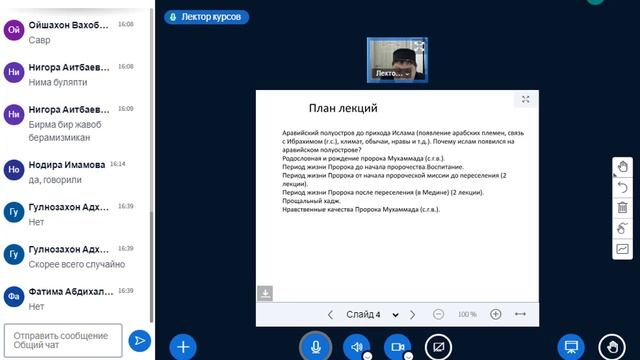Go to the next slide
Image resolution: width=640 pixels, height=360 pixels.
[413, 315]
